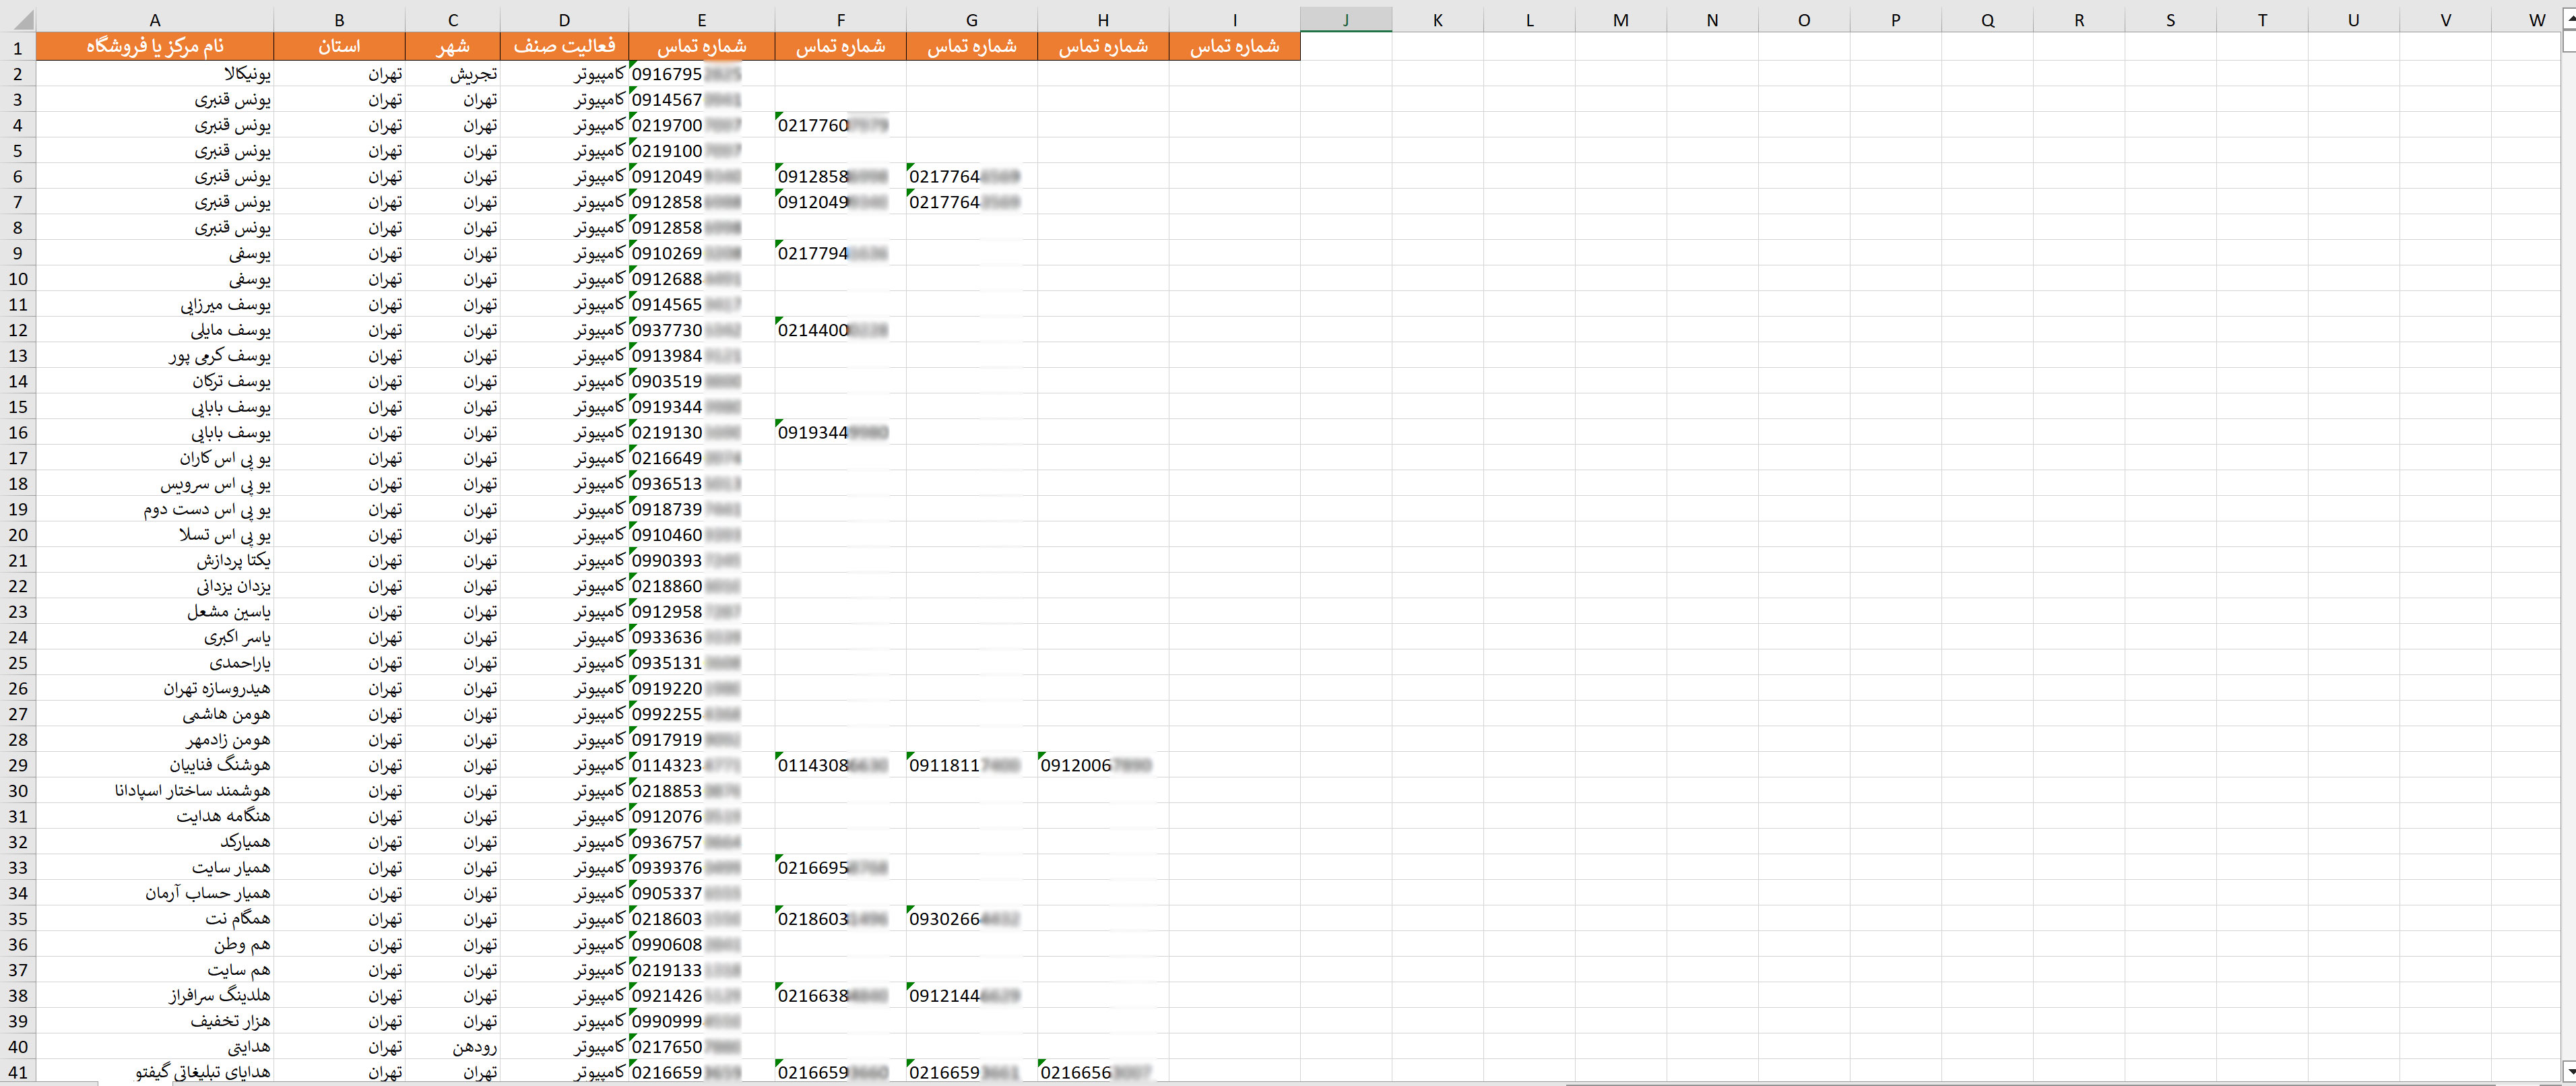Select column W header
Image resolution: width=2576 pixels, height=1086 pixels.
point(2536,19)
